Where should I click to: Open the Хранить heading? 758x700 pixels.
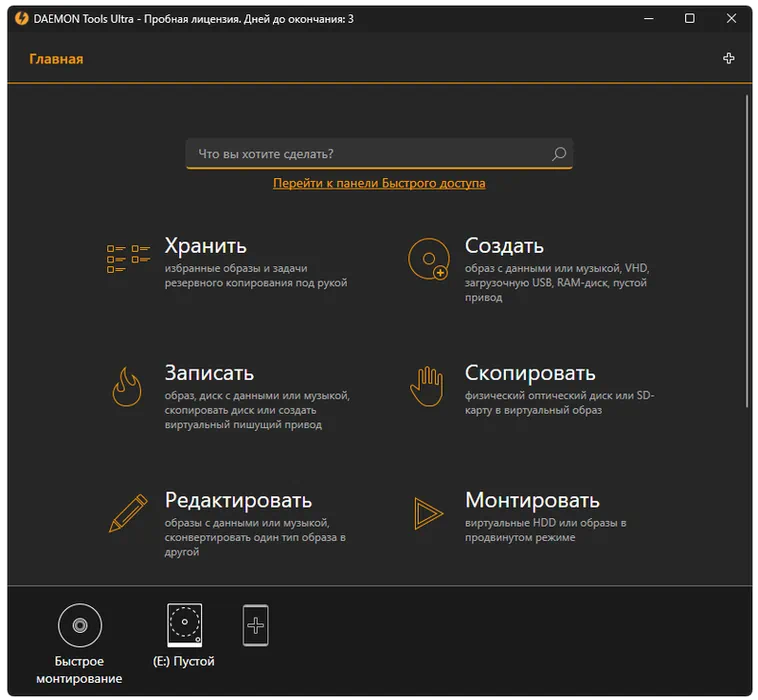click(205, 246)
